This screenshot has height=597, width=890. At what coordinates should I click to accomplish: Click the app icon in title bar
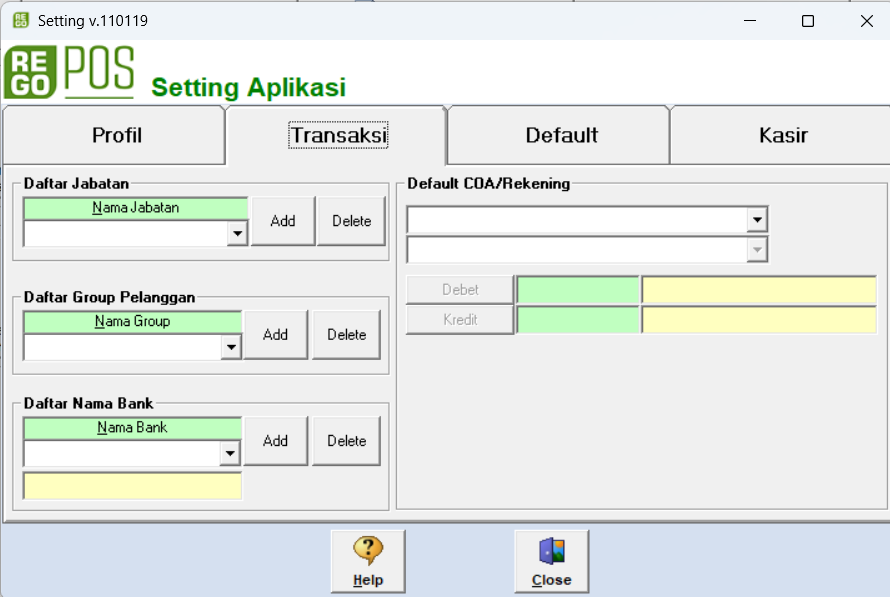(20, 20)
